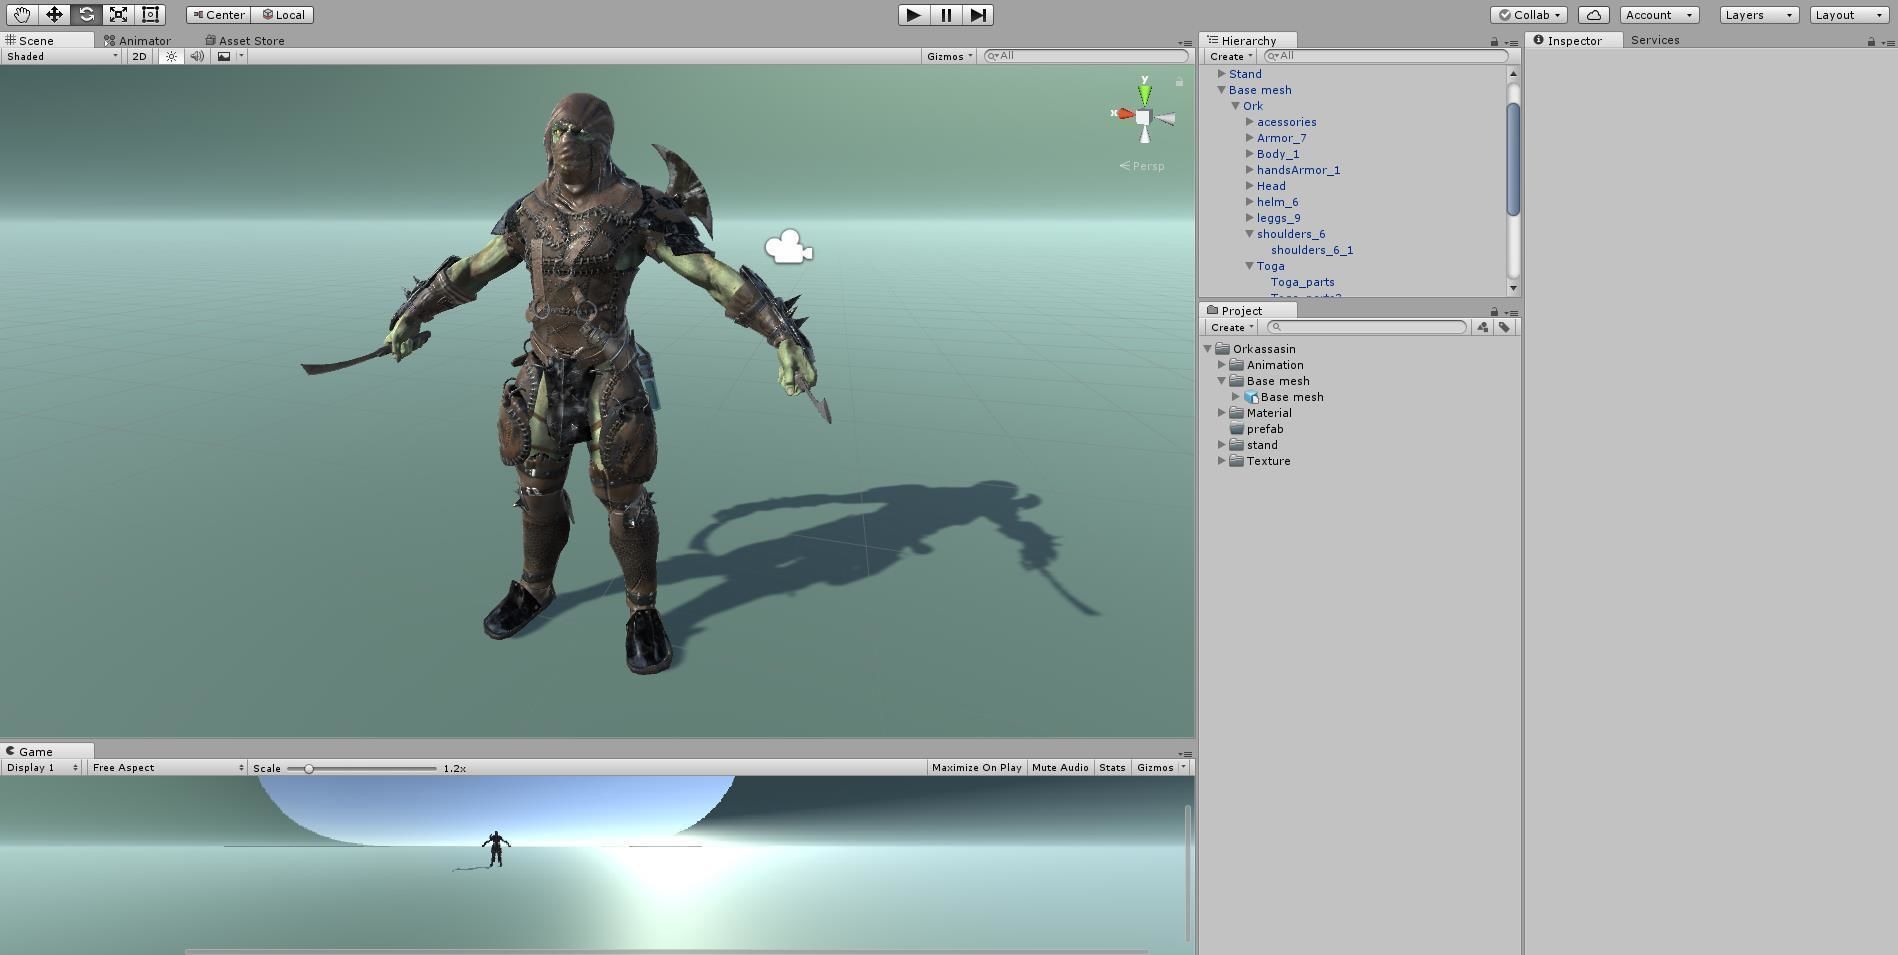Select the Move tool

click(54, 15)
